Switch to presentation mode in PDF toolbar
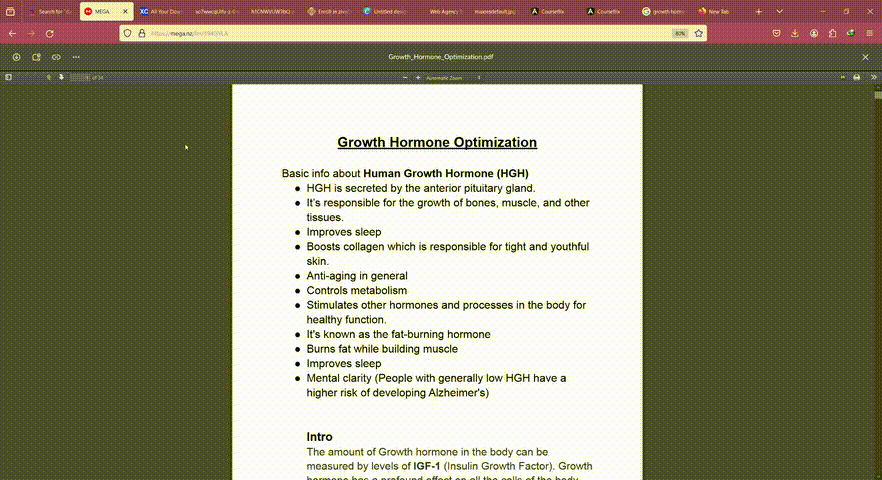This screenshot has width=882, height=480. click(x=843, y=78)
